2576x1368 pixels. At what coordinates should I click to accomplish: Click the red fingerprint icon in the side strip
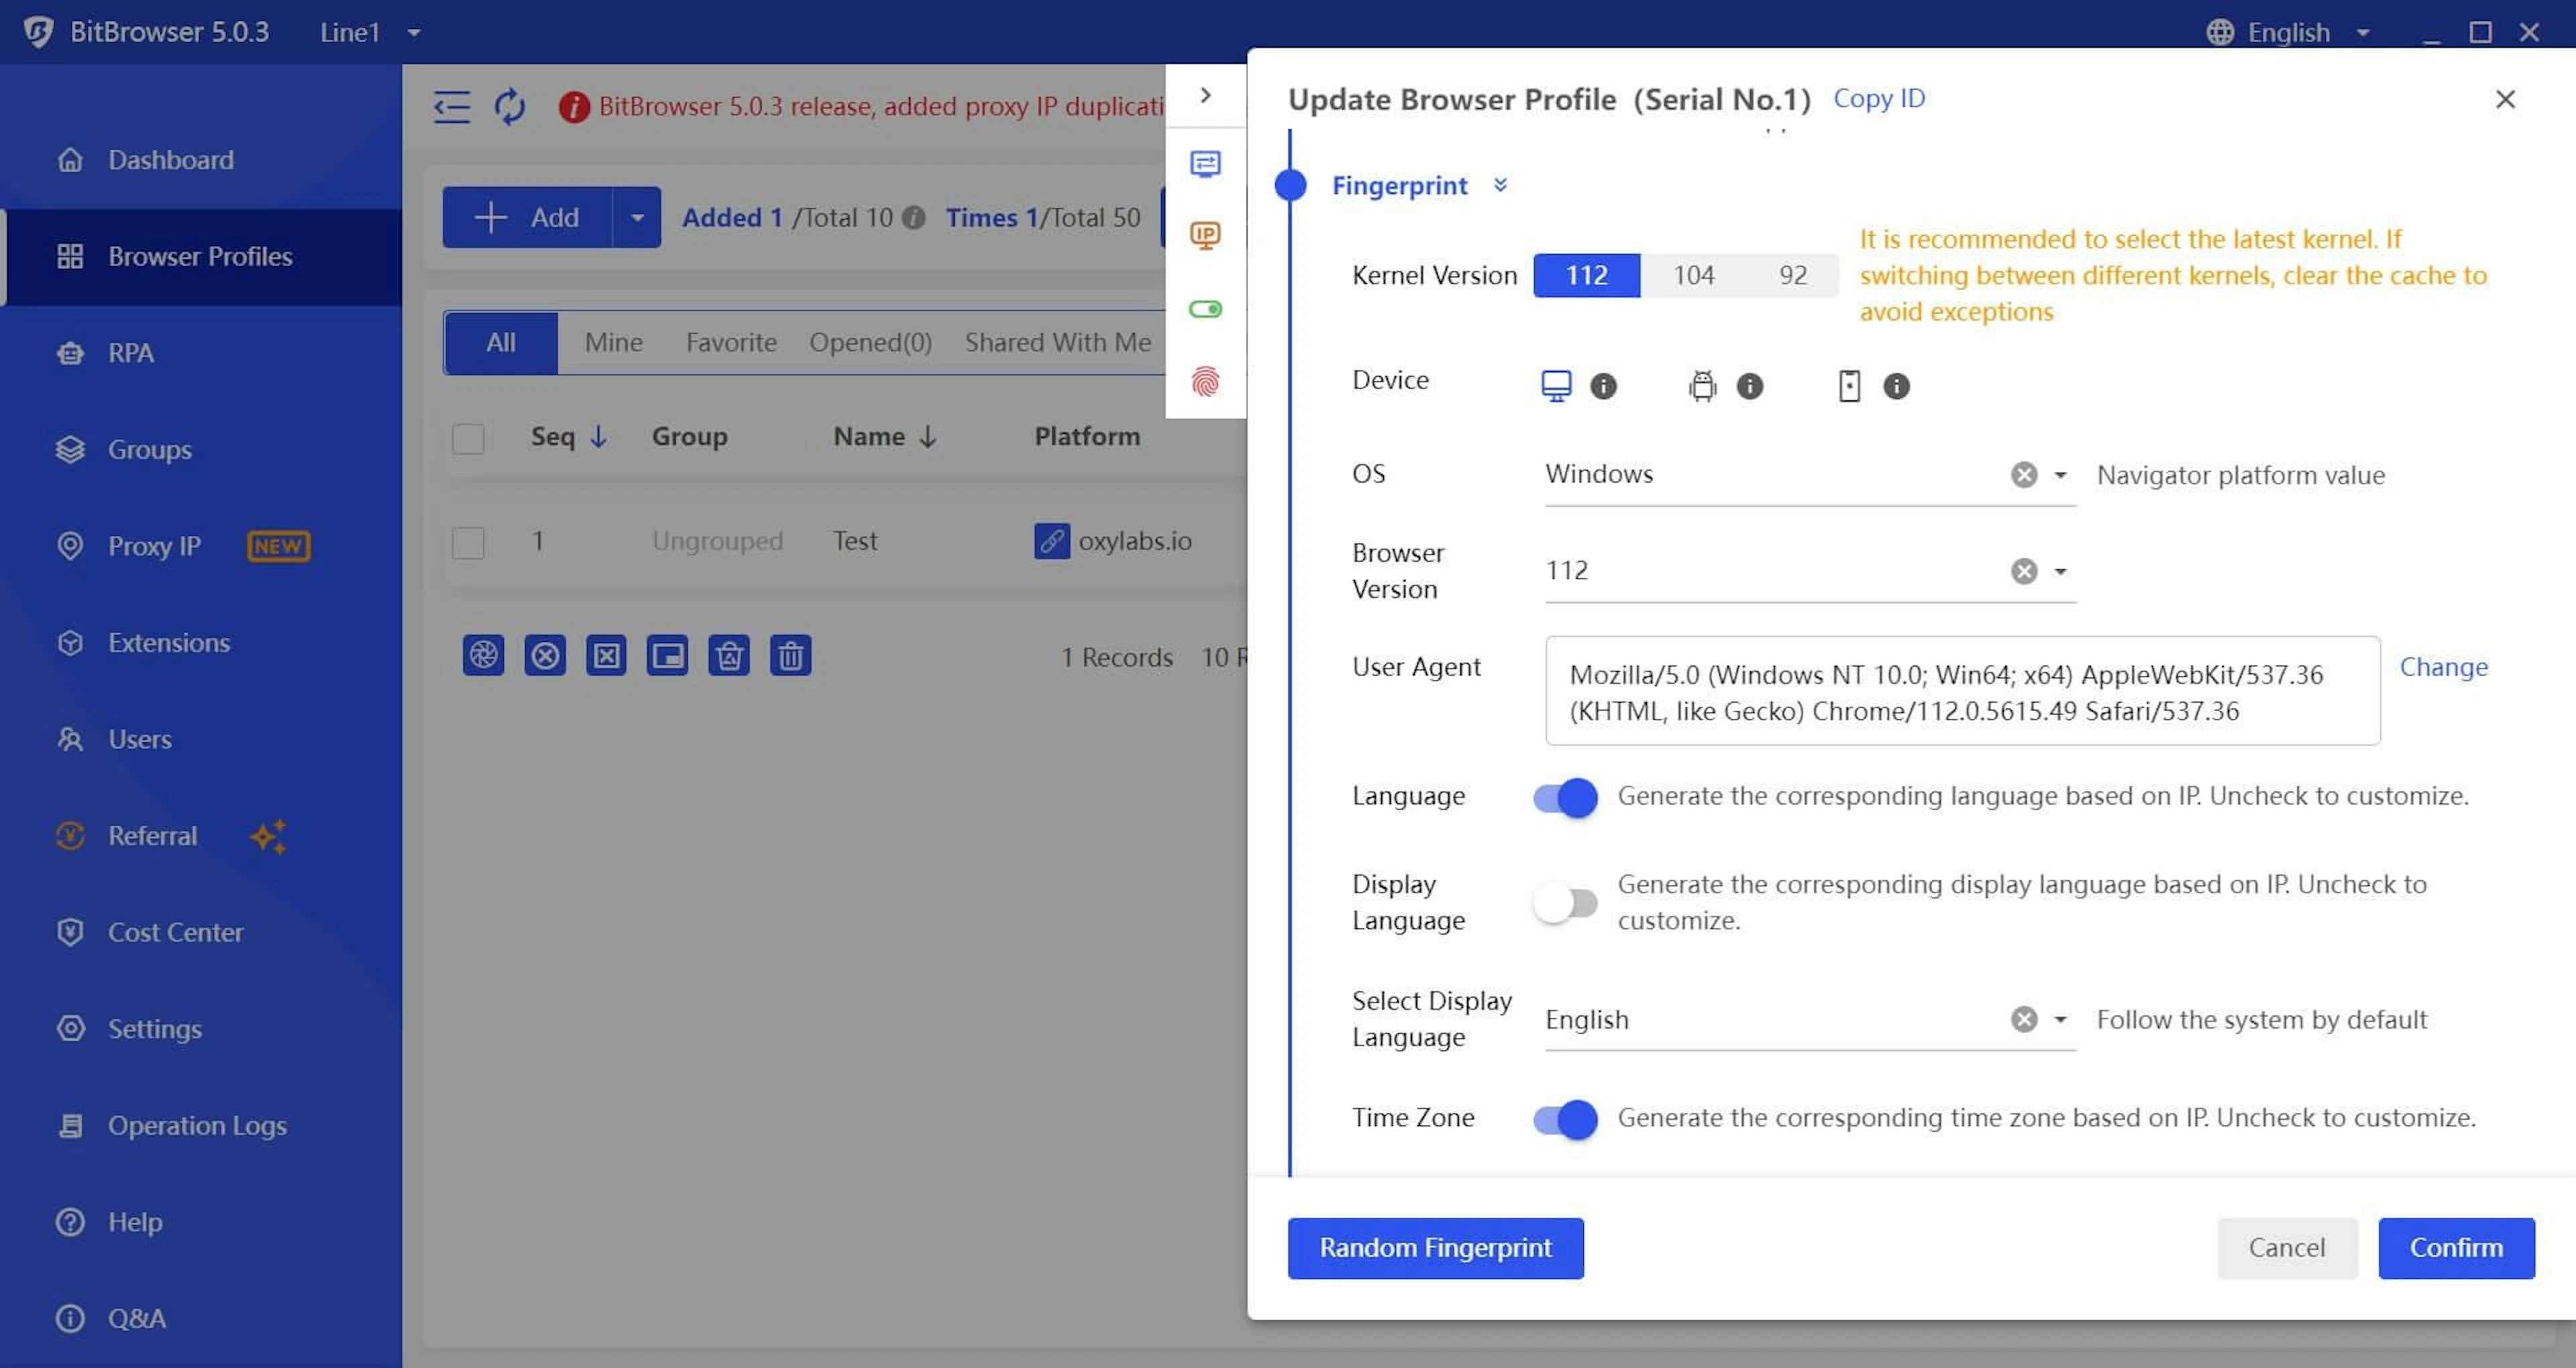(1205, 382)
